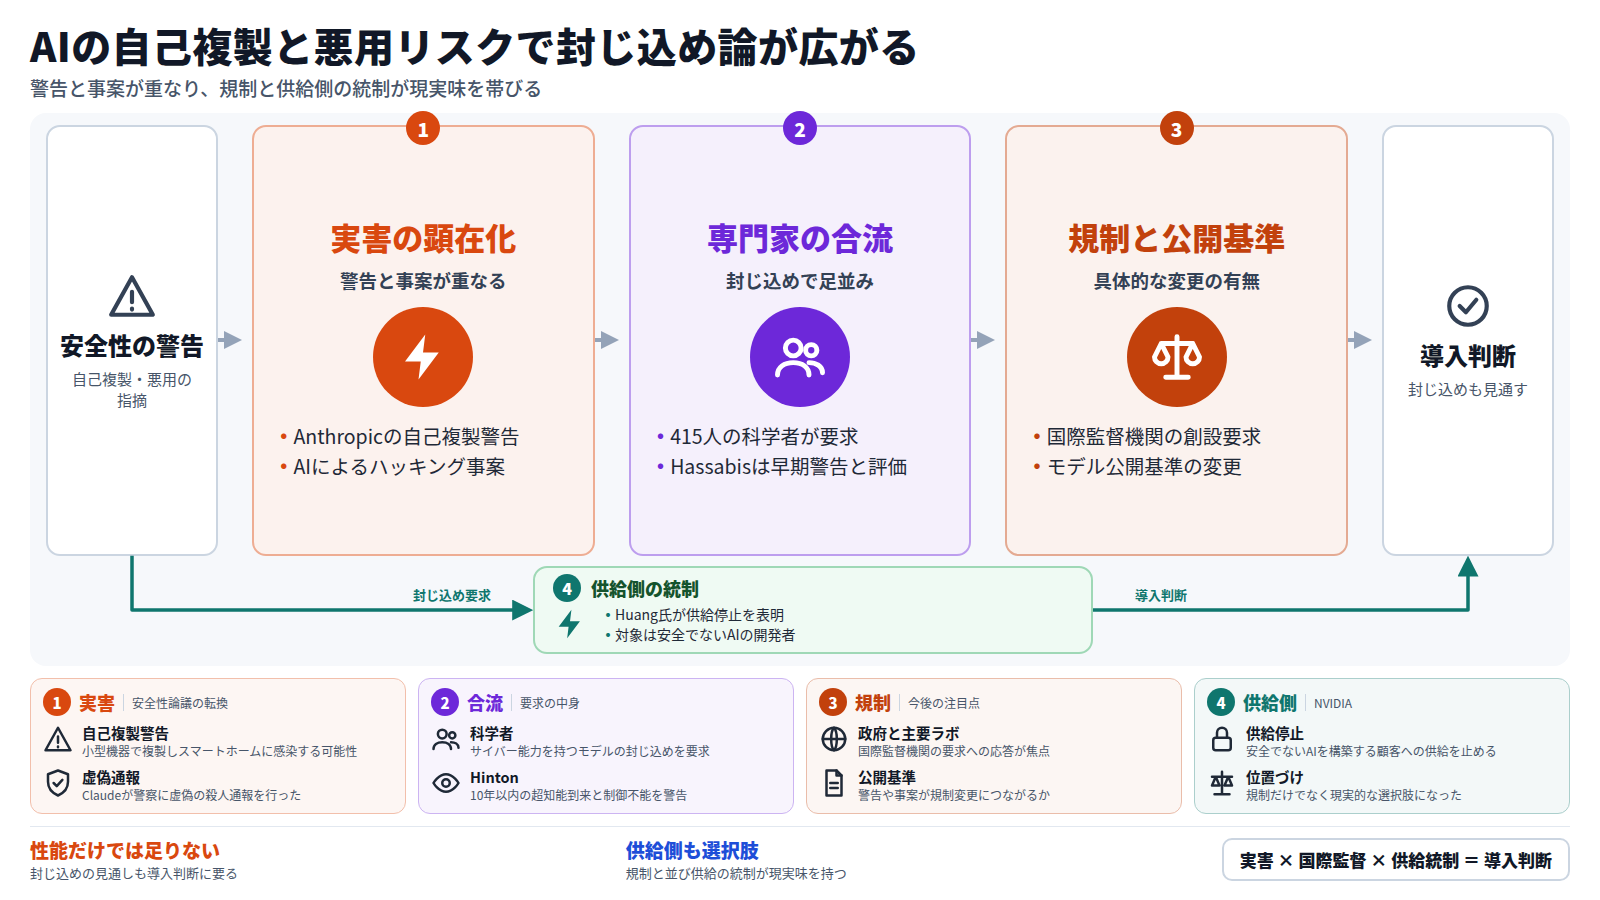The width and height of the screenshot is (1600, 900).
Task: Click bullet text Anthropicの自己複製警告
Action: coord(406,437)
